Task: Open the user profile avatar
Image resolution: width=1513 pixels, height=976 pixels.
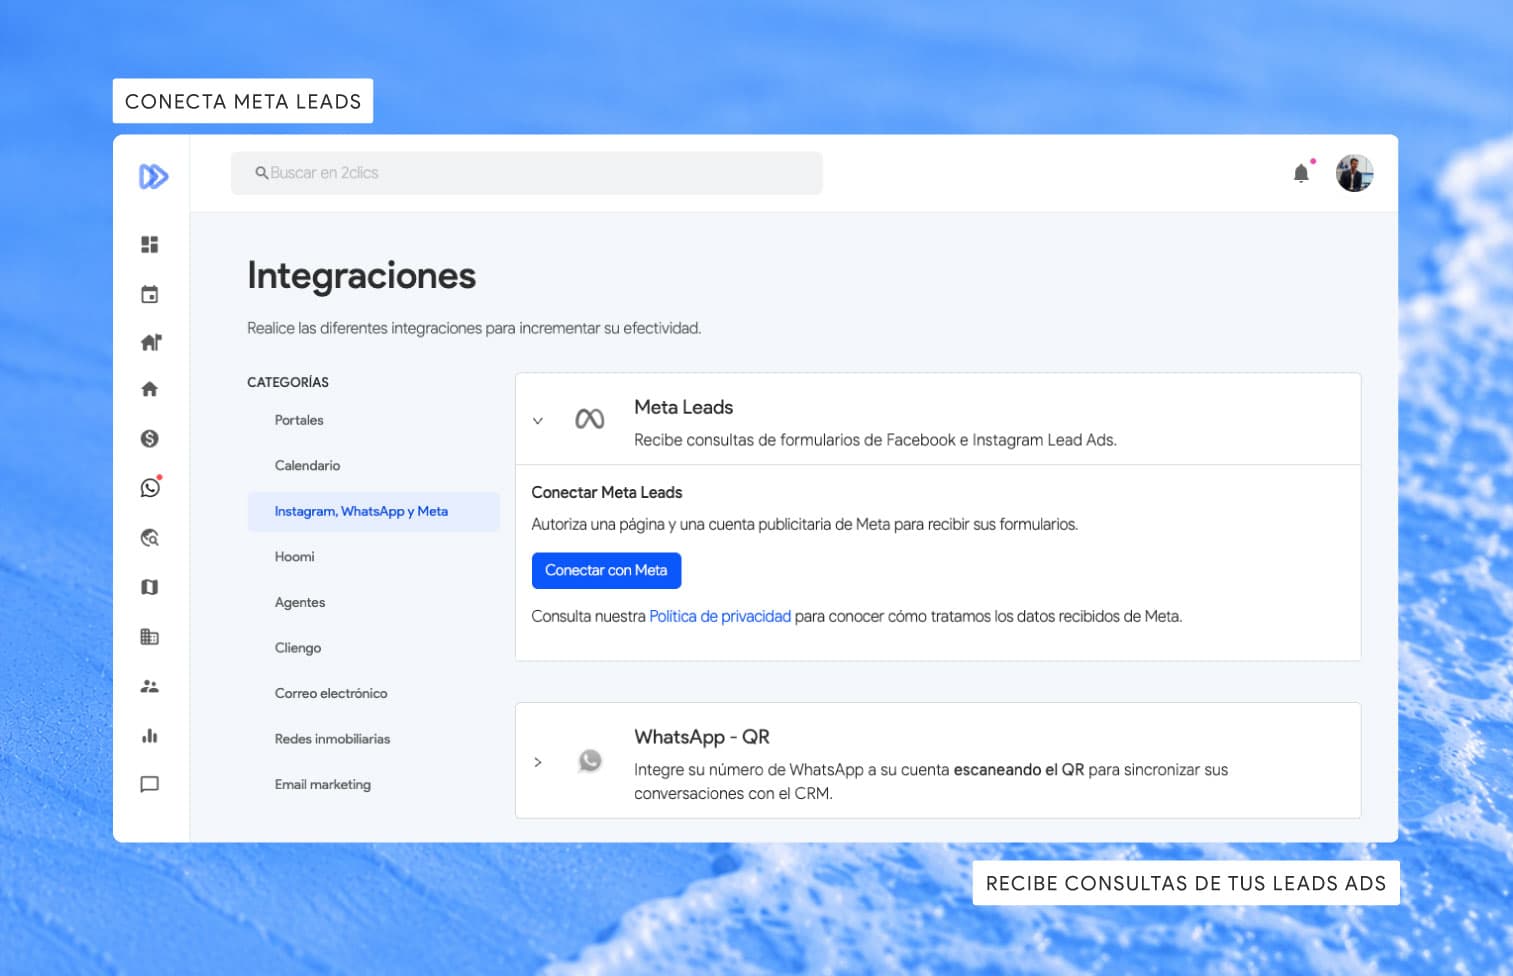Action: (1355, 173)
